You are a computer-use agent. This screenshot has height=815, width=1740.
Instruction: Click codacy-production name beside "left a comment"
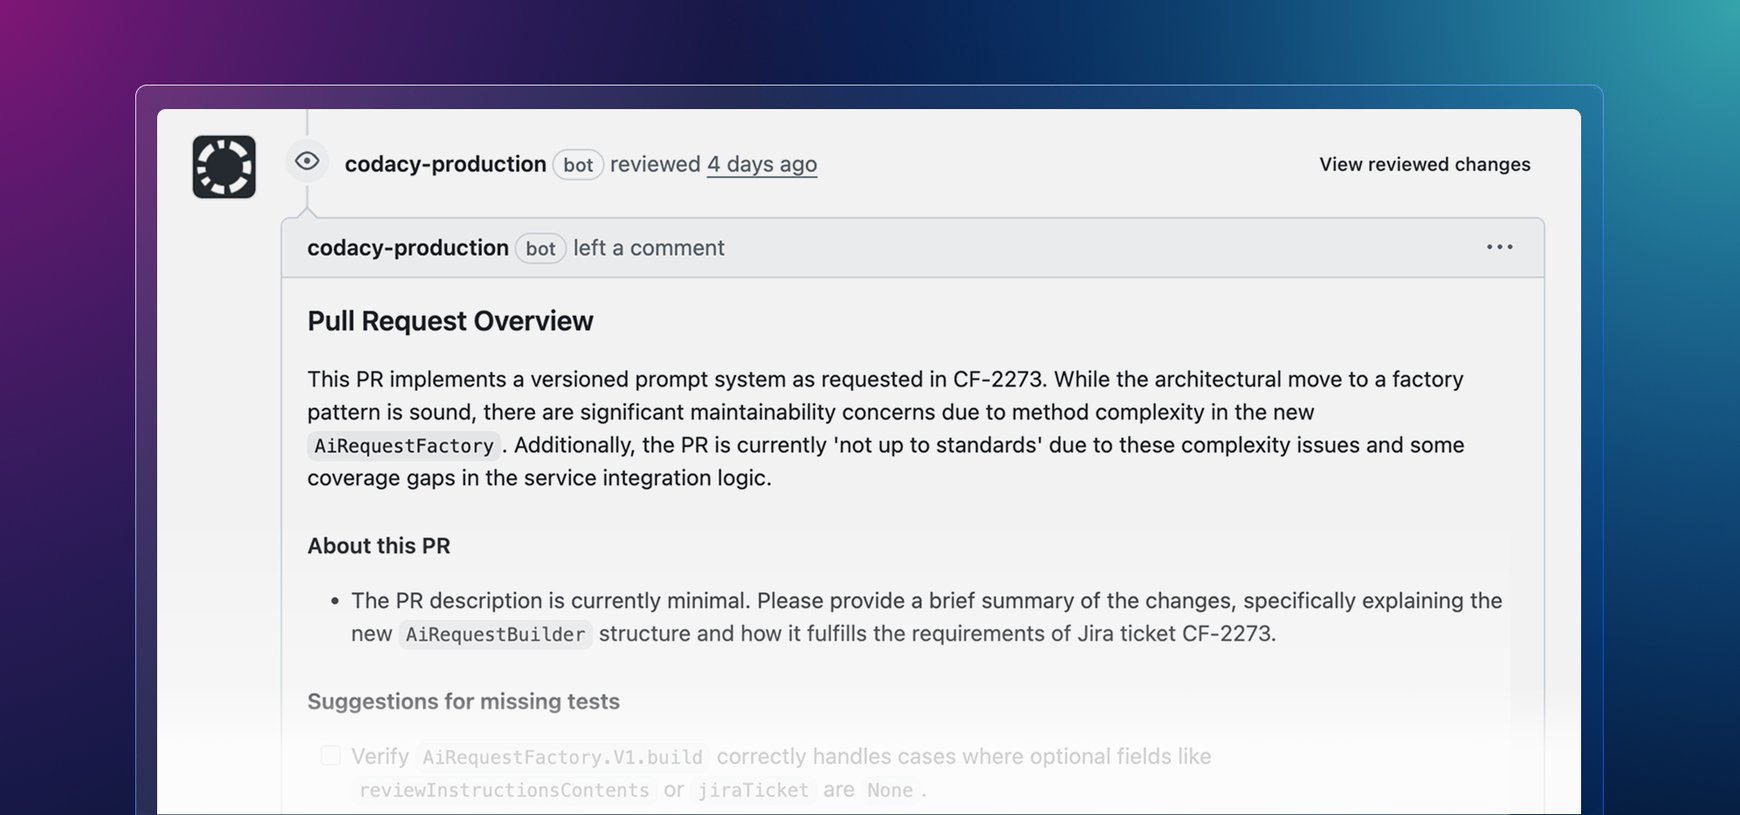coord(407,248)
